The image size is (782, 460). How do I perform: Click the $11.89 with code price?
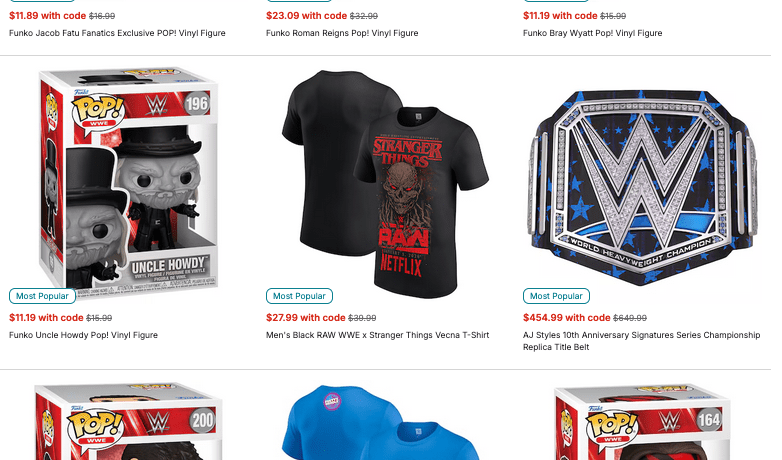(x=47, y=16)
